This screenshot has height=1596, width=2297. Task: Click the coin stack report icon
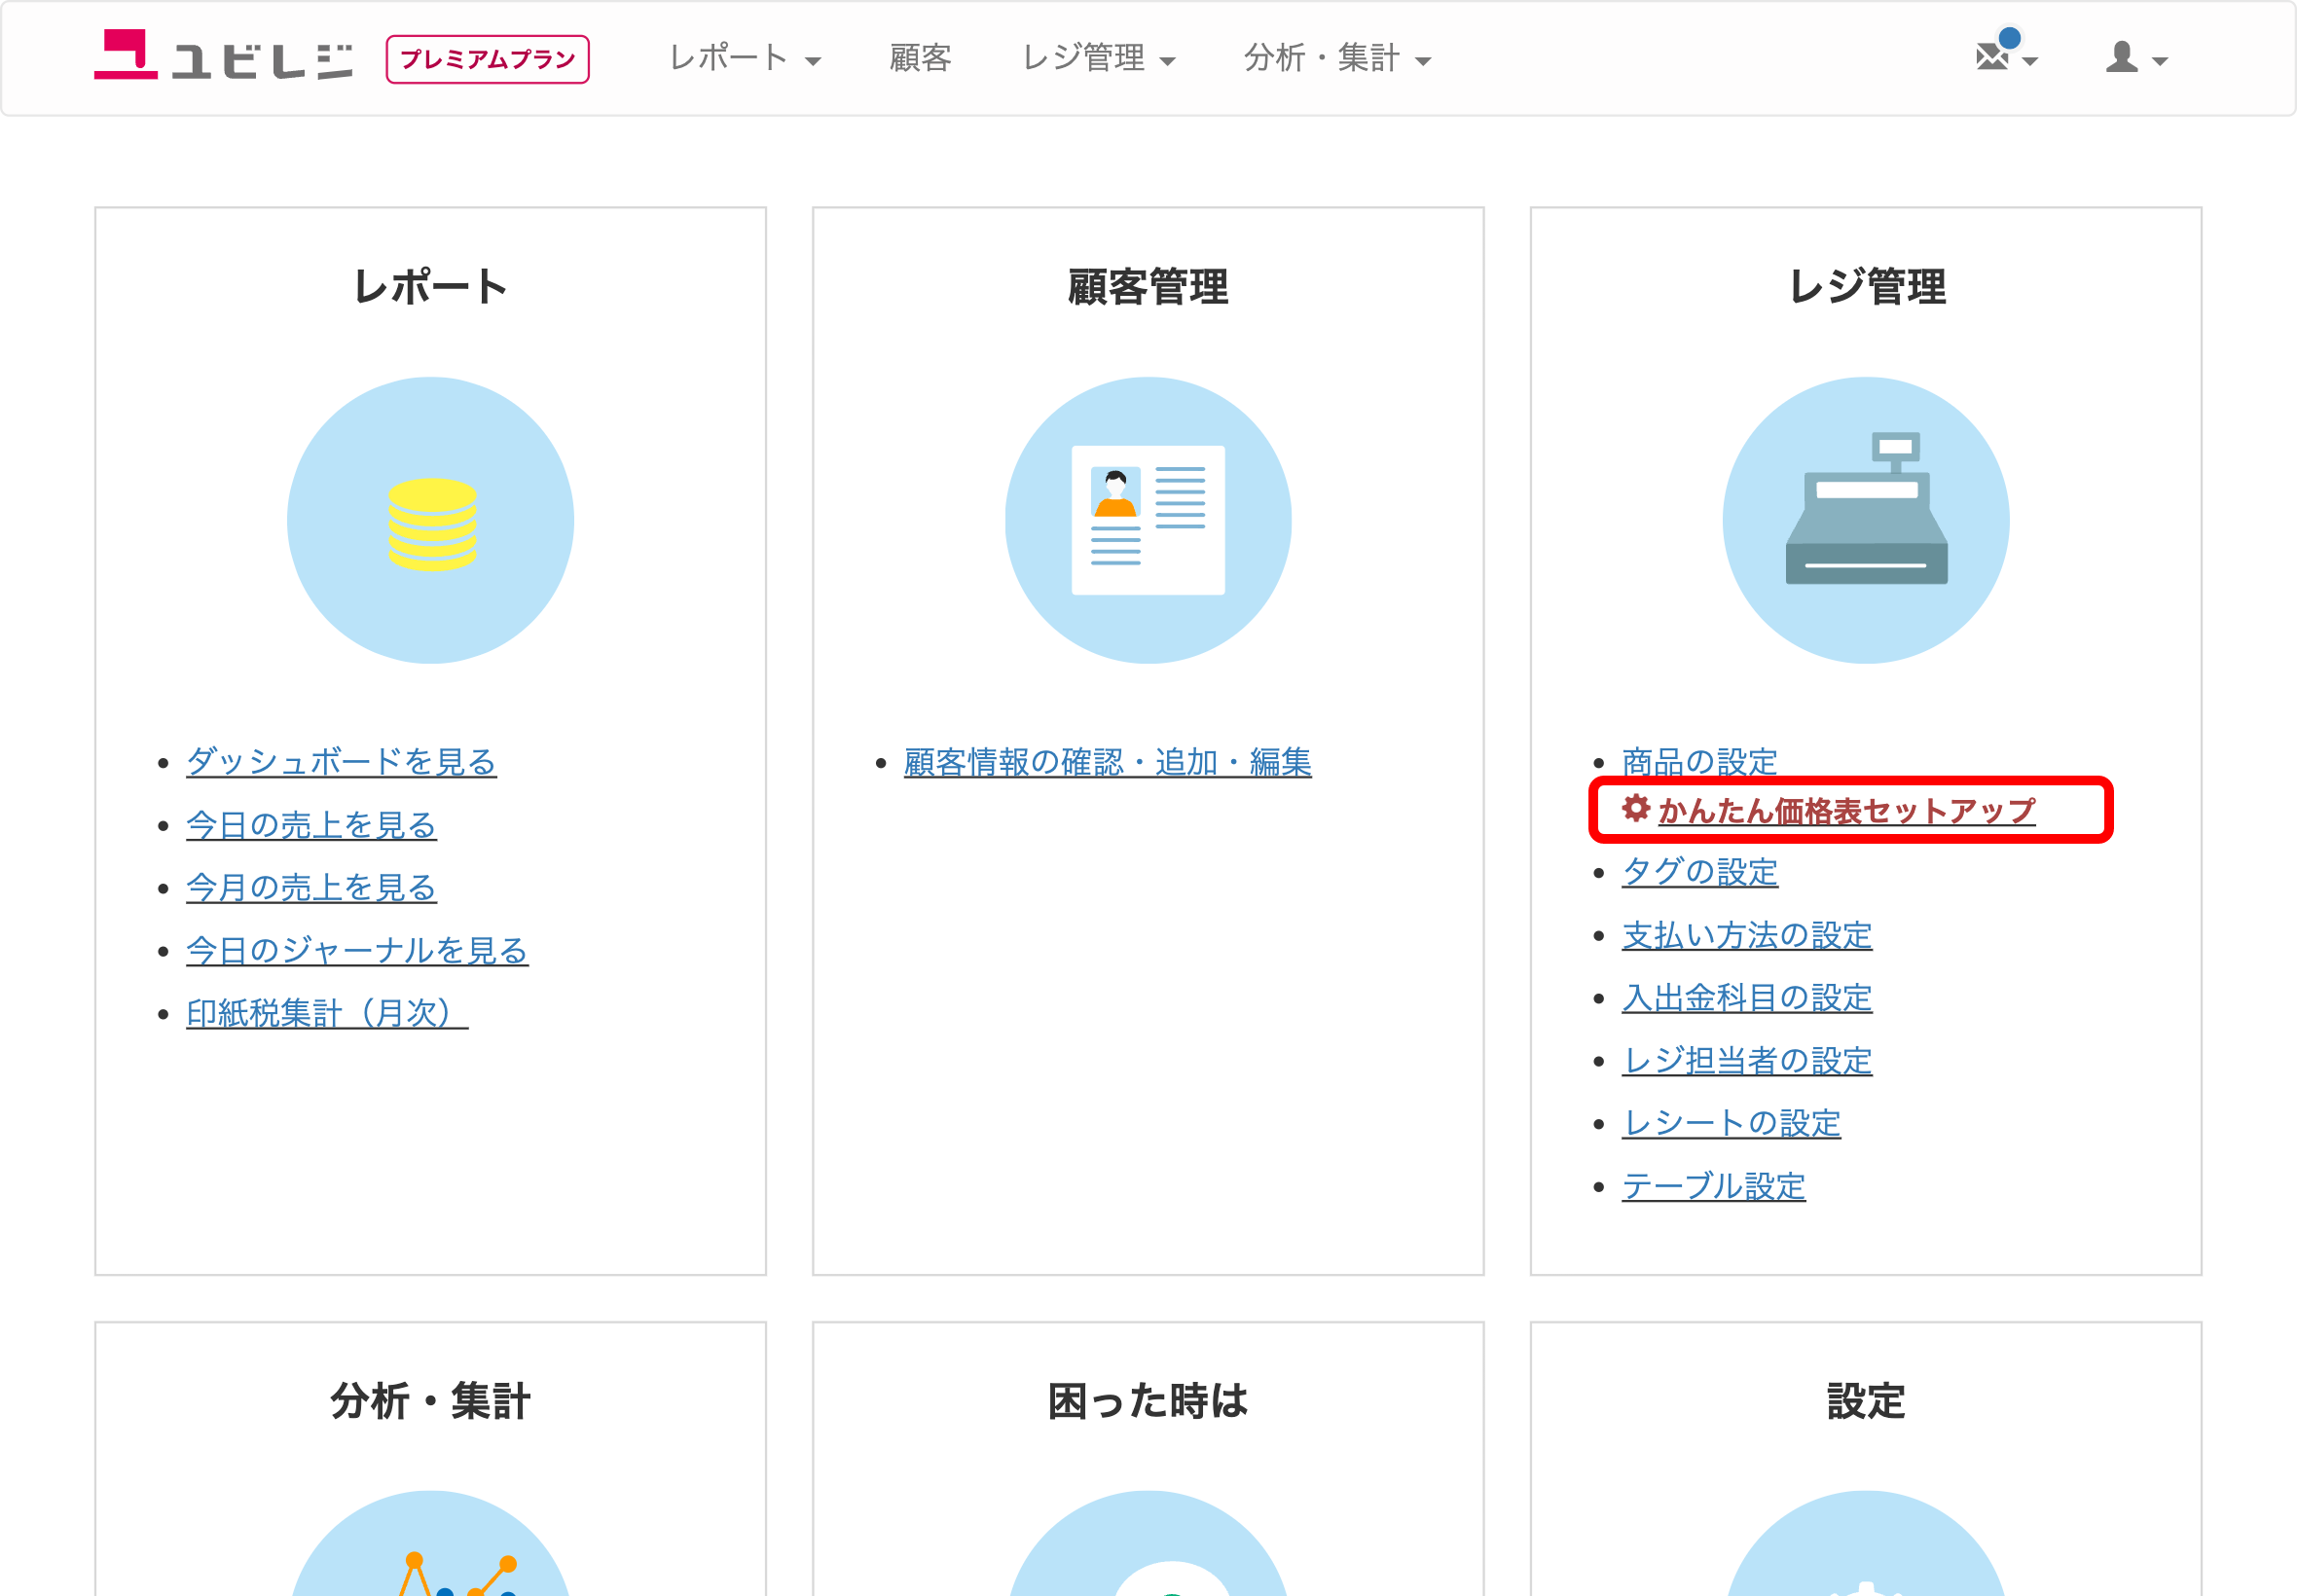click(x=431, y=520)
